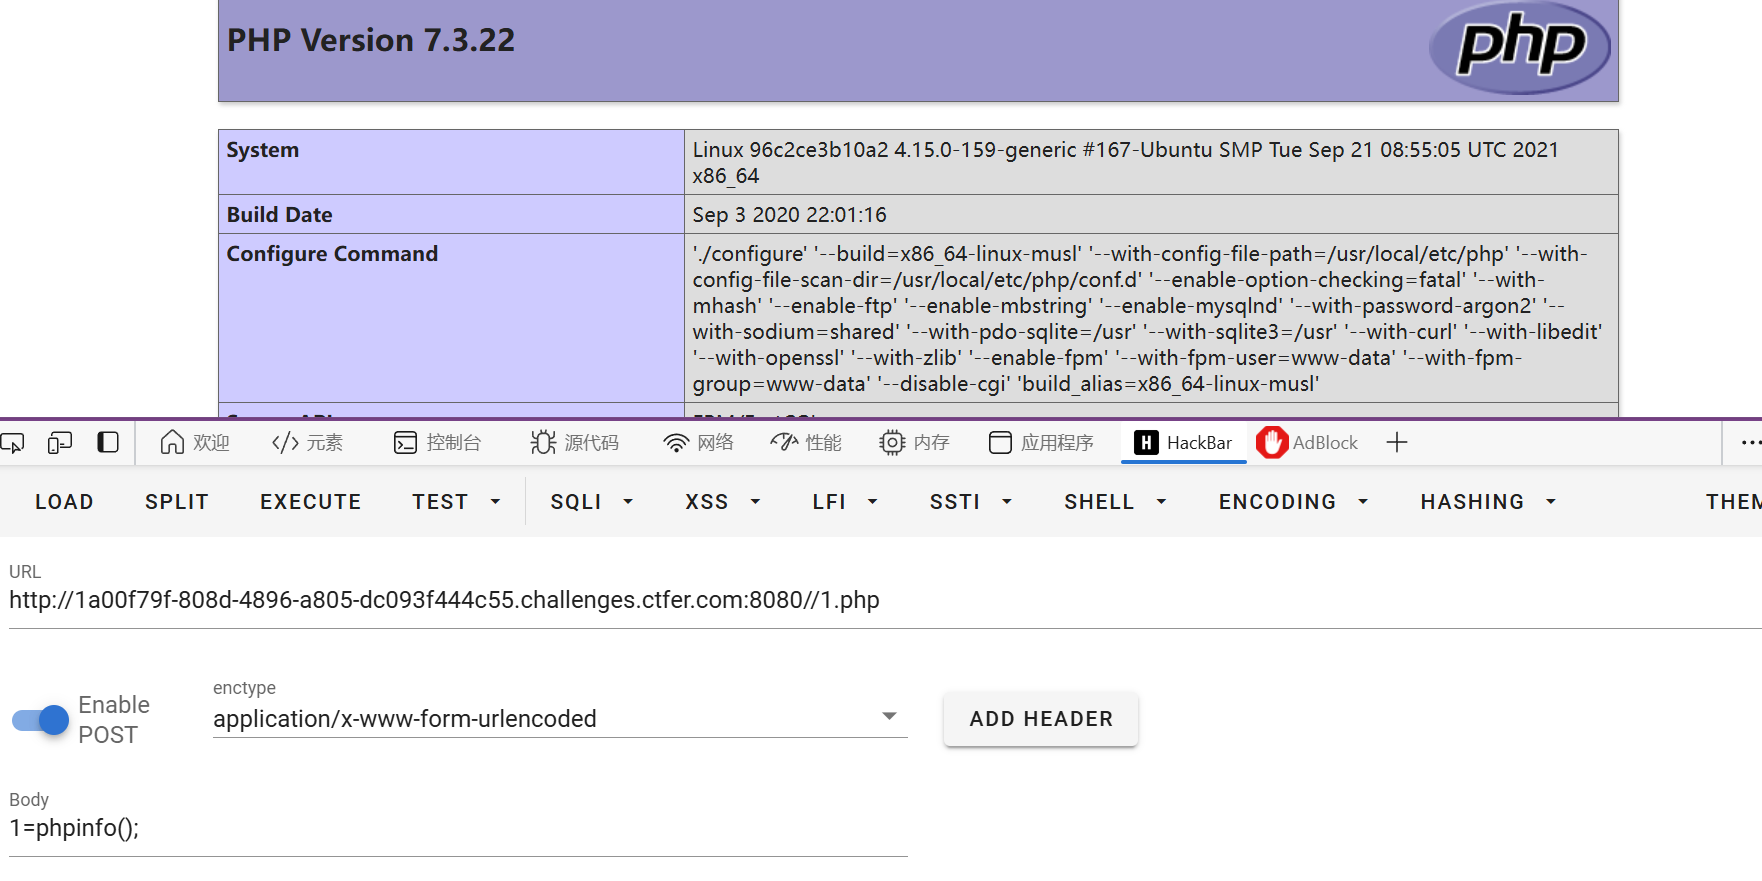Expand the HASHING dropdown menu
1762x881 pixels.
click(1488, 502)
